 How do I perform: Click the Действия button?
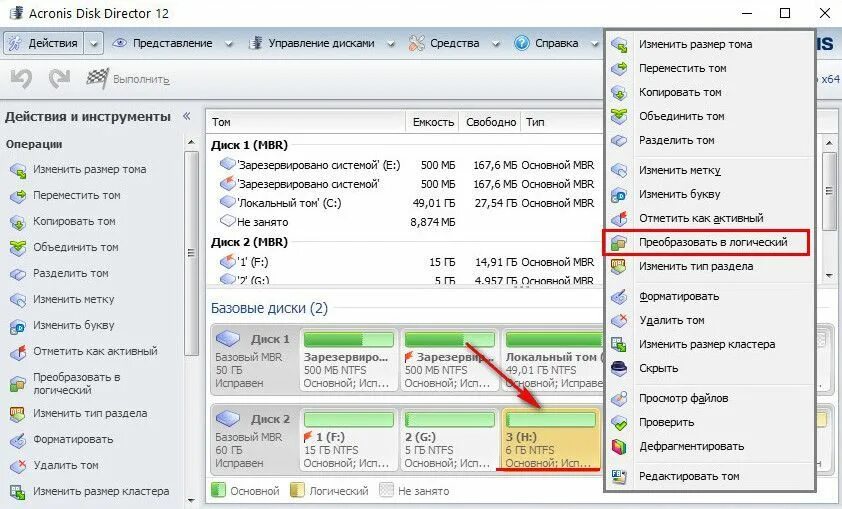pyautogui.click(x=44, y=43)
